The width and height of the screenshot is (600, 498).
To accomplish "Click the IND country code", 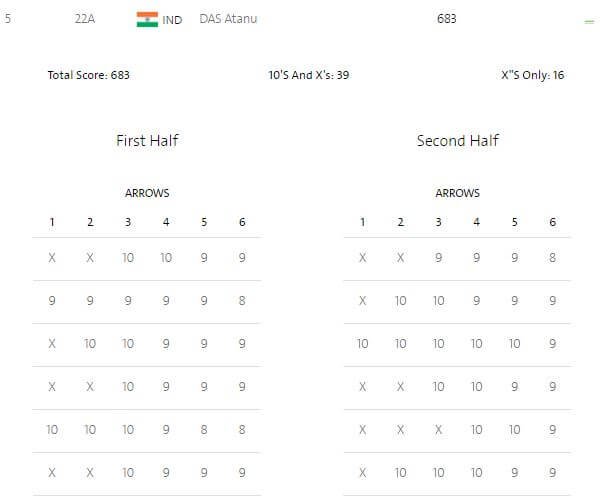I will pos(172,20).
